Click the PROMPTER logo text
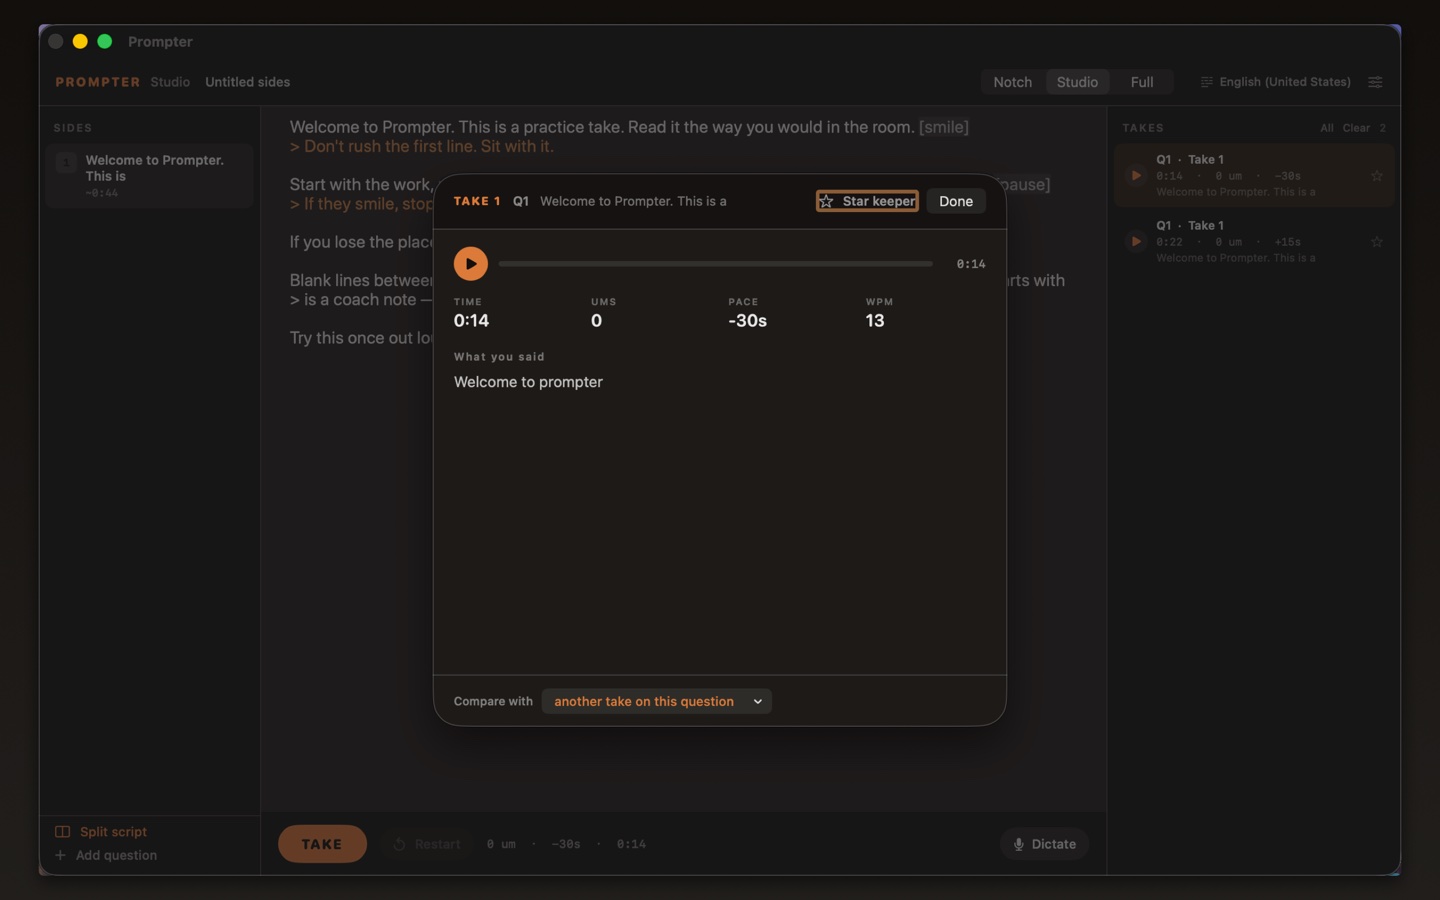This screenshot has width=1440, height=900. [x=98, y=82]
